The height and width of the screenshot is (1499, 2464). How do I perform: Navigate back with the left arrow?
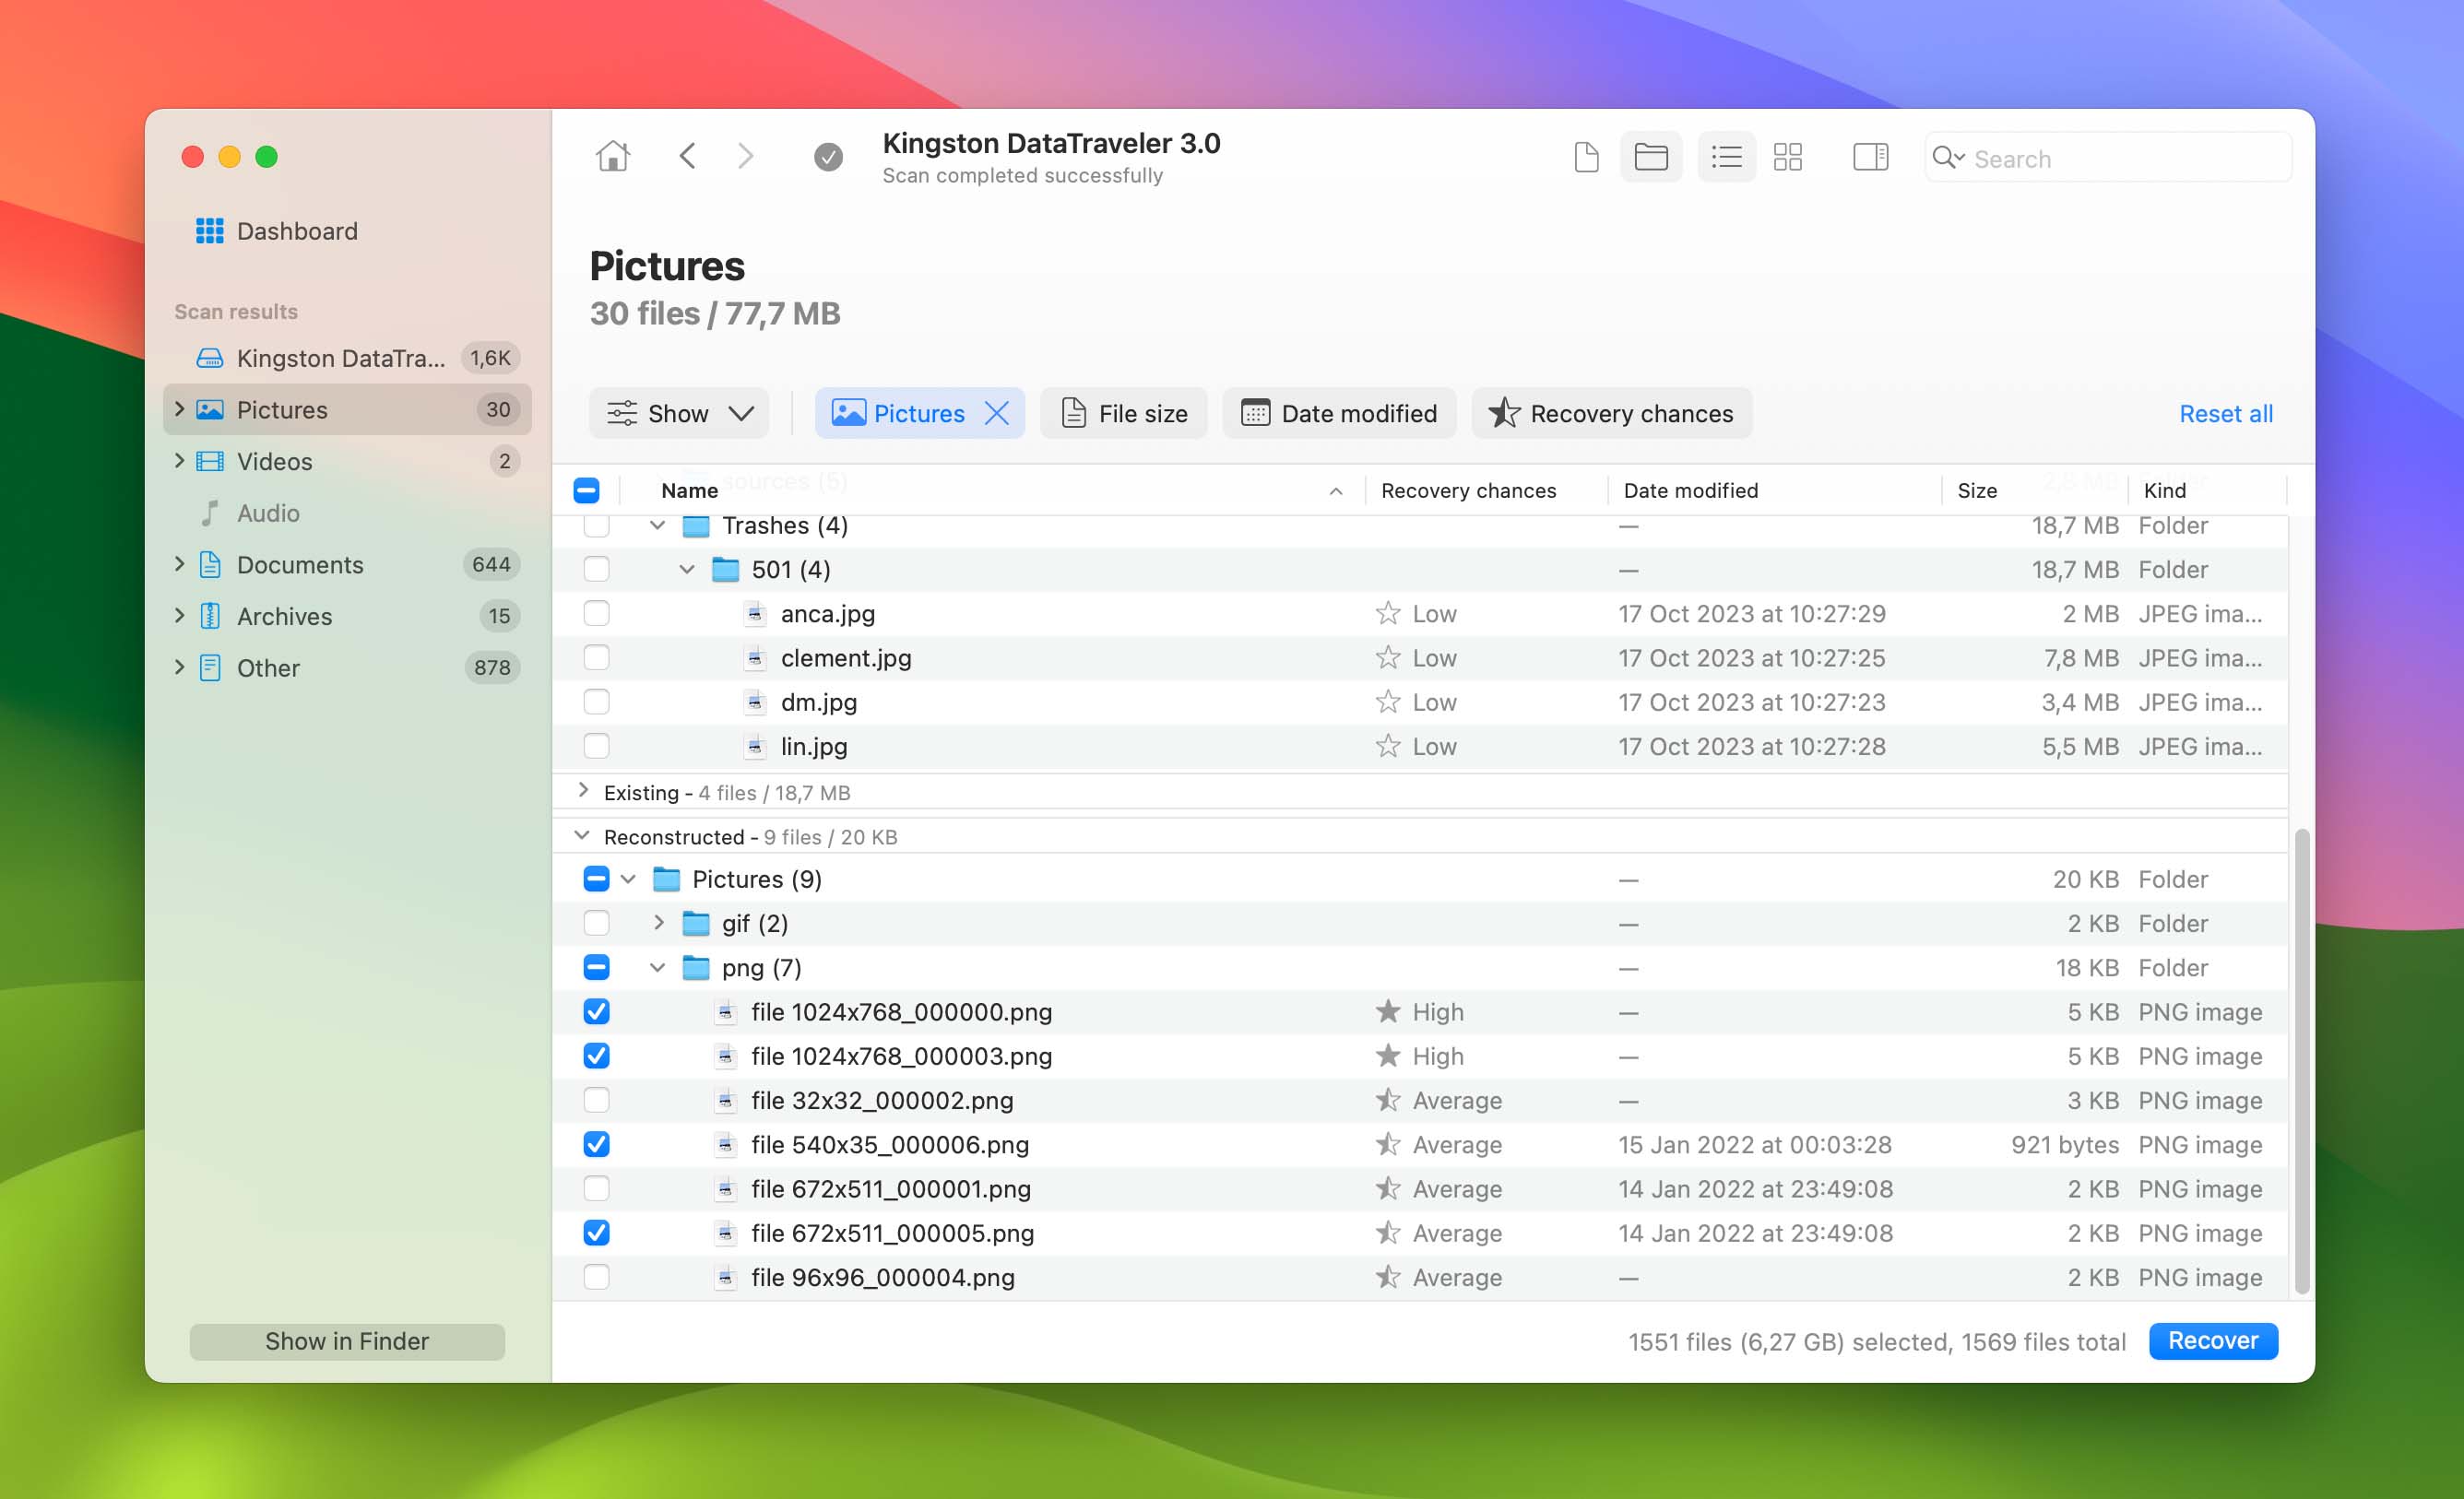[687, 156]
